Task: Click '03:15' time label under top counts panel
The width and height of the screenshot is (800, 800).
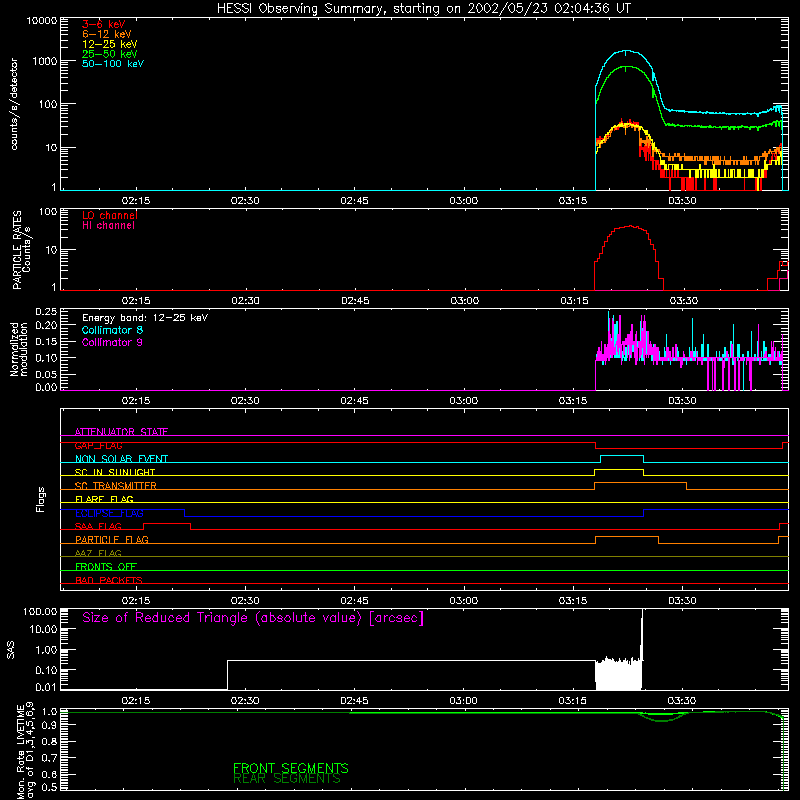Action: coord(573,200)
